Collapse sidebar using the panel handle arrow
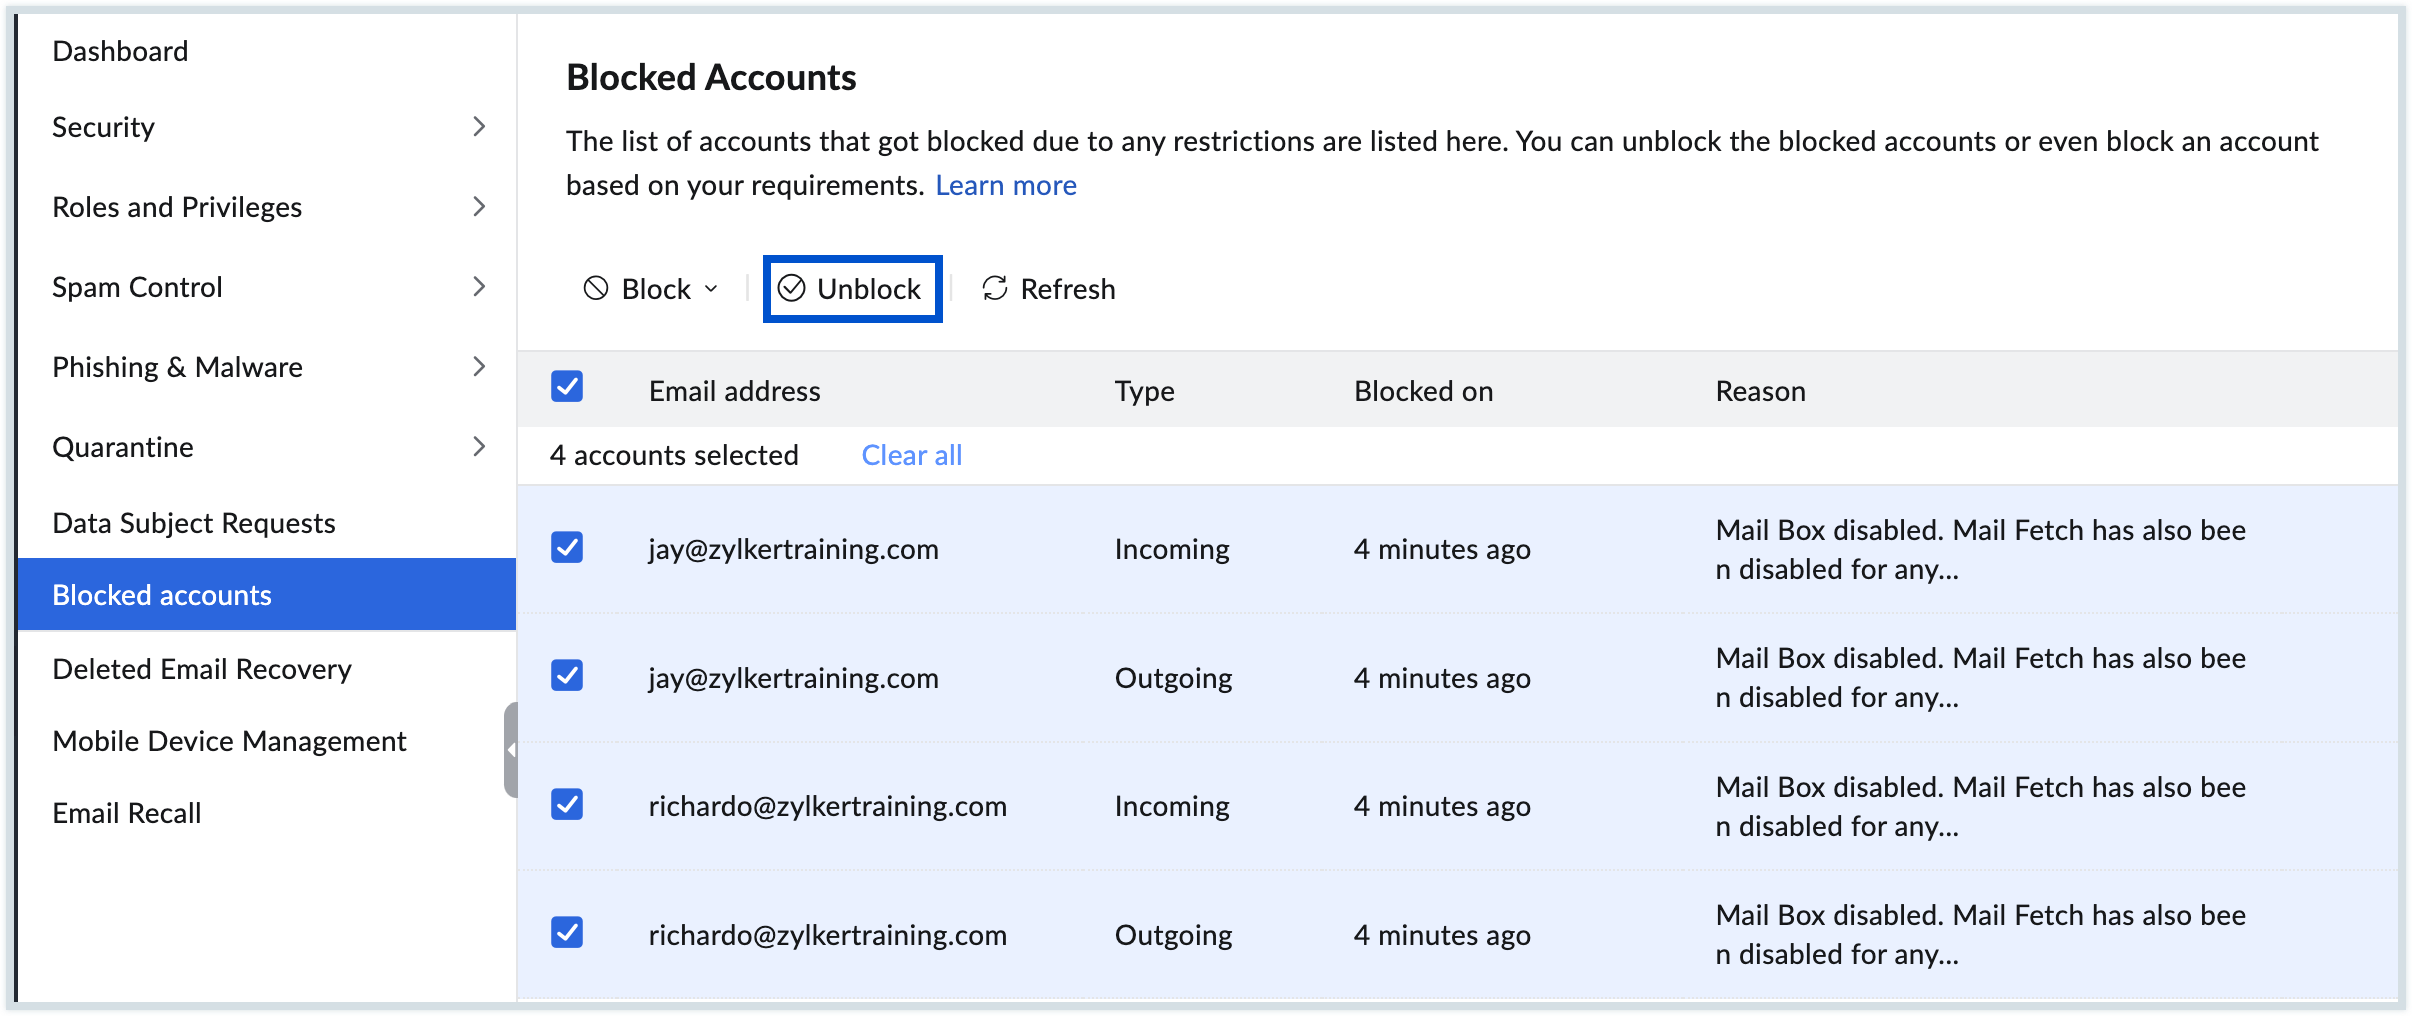The width and height of the screenshot is (2412, 1016). click(511, 750)
